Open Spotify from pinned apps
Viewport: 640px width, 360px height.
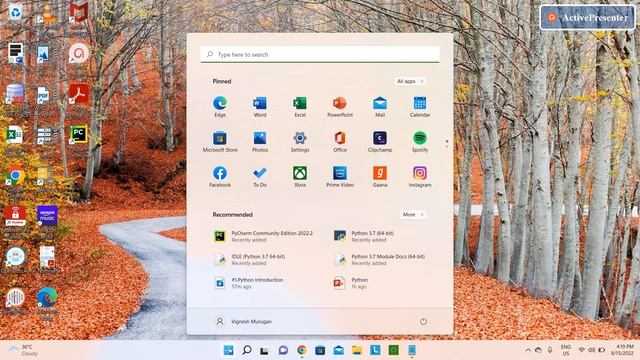(420, 142)
